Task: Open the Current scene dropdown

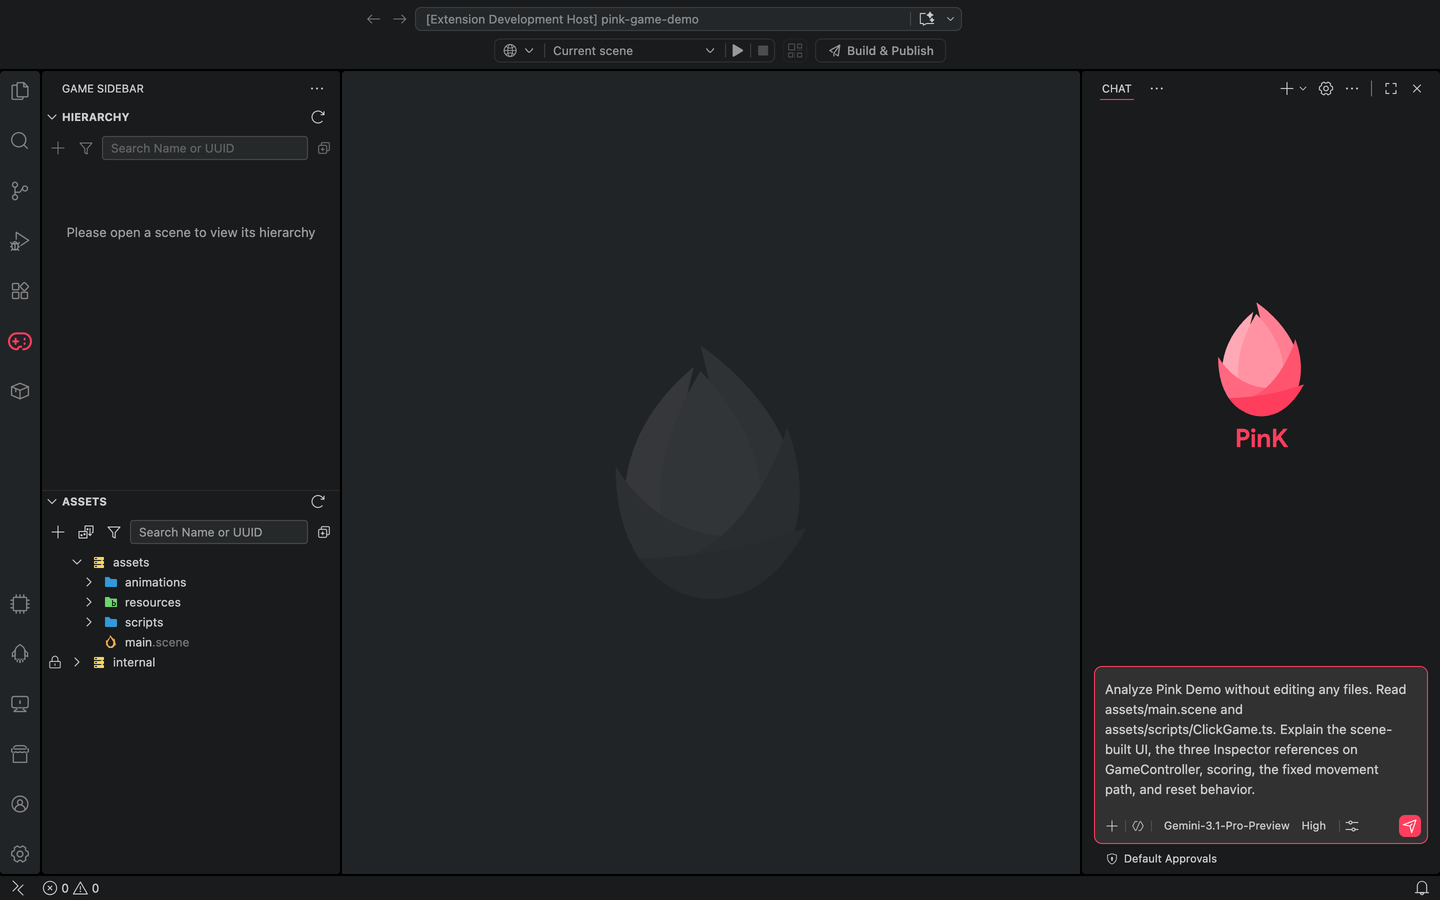Action: tap(634, 51)
